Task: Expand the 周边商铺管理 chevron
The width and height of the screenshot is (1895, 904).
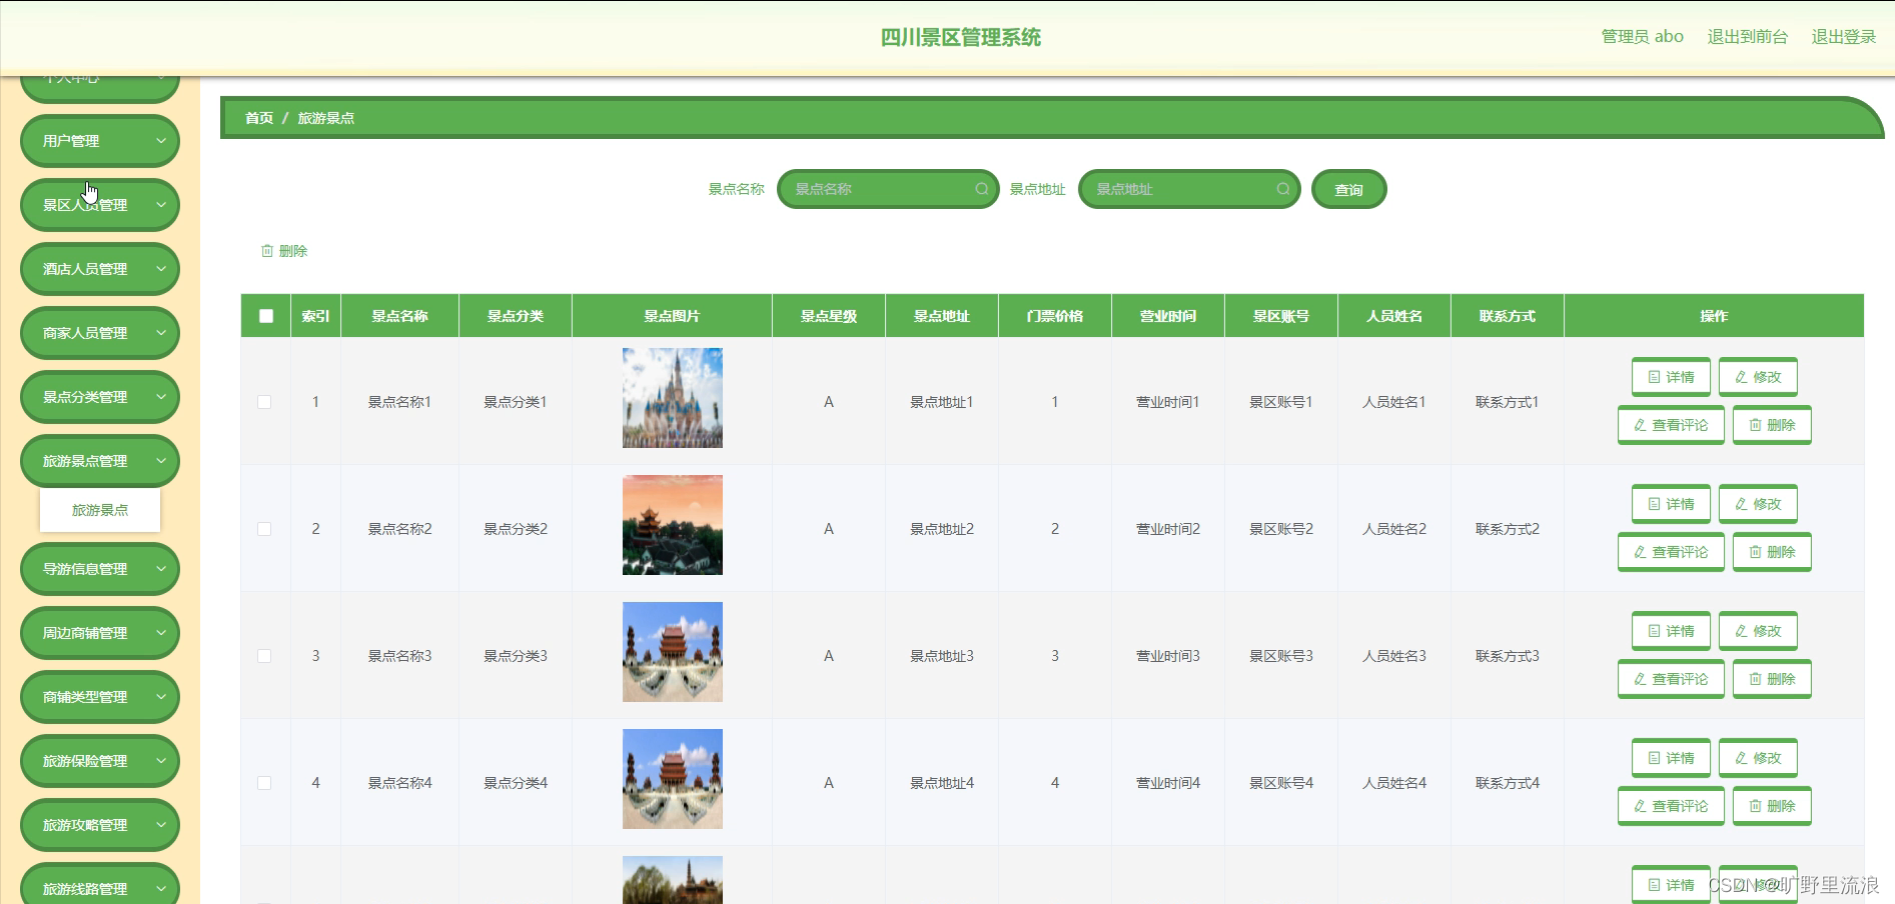Action: pyautogui.click(x=161, y=633)
